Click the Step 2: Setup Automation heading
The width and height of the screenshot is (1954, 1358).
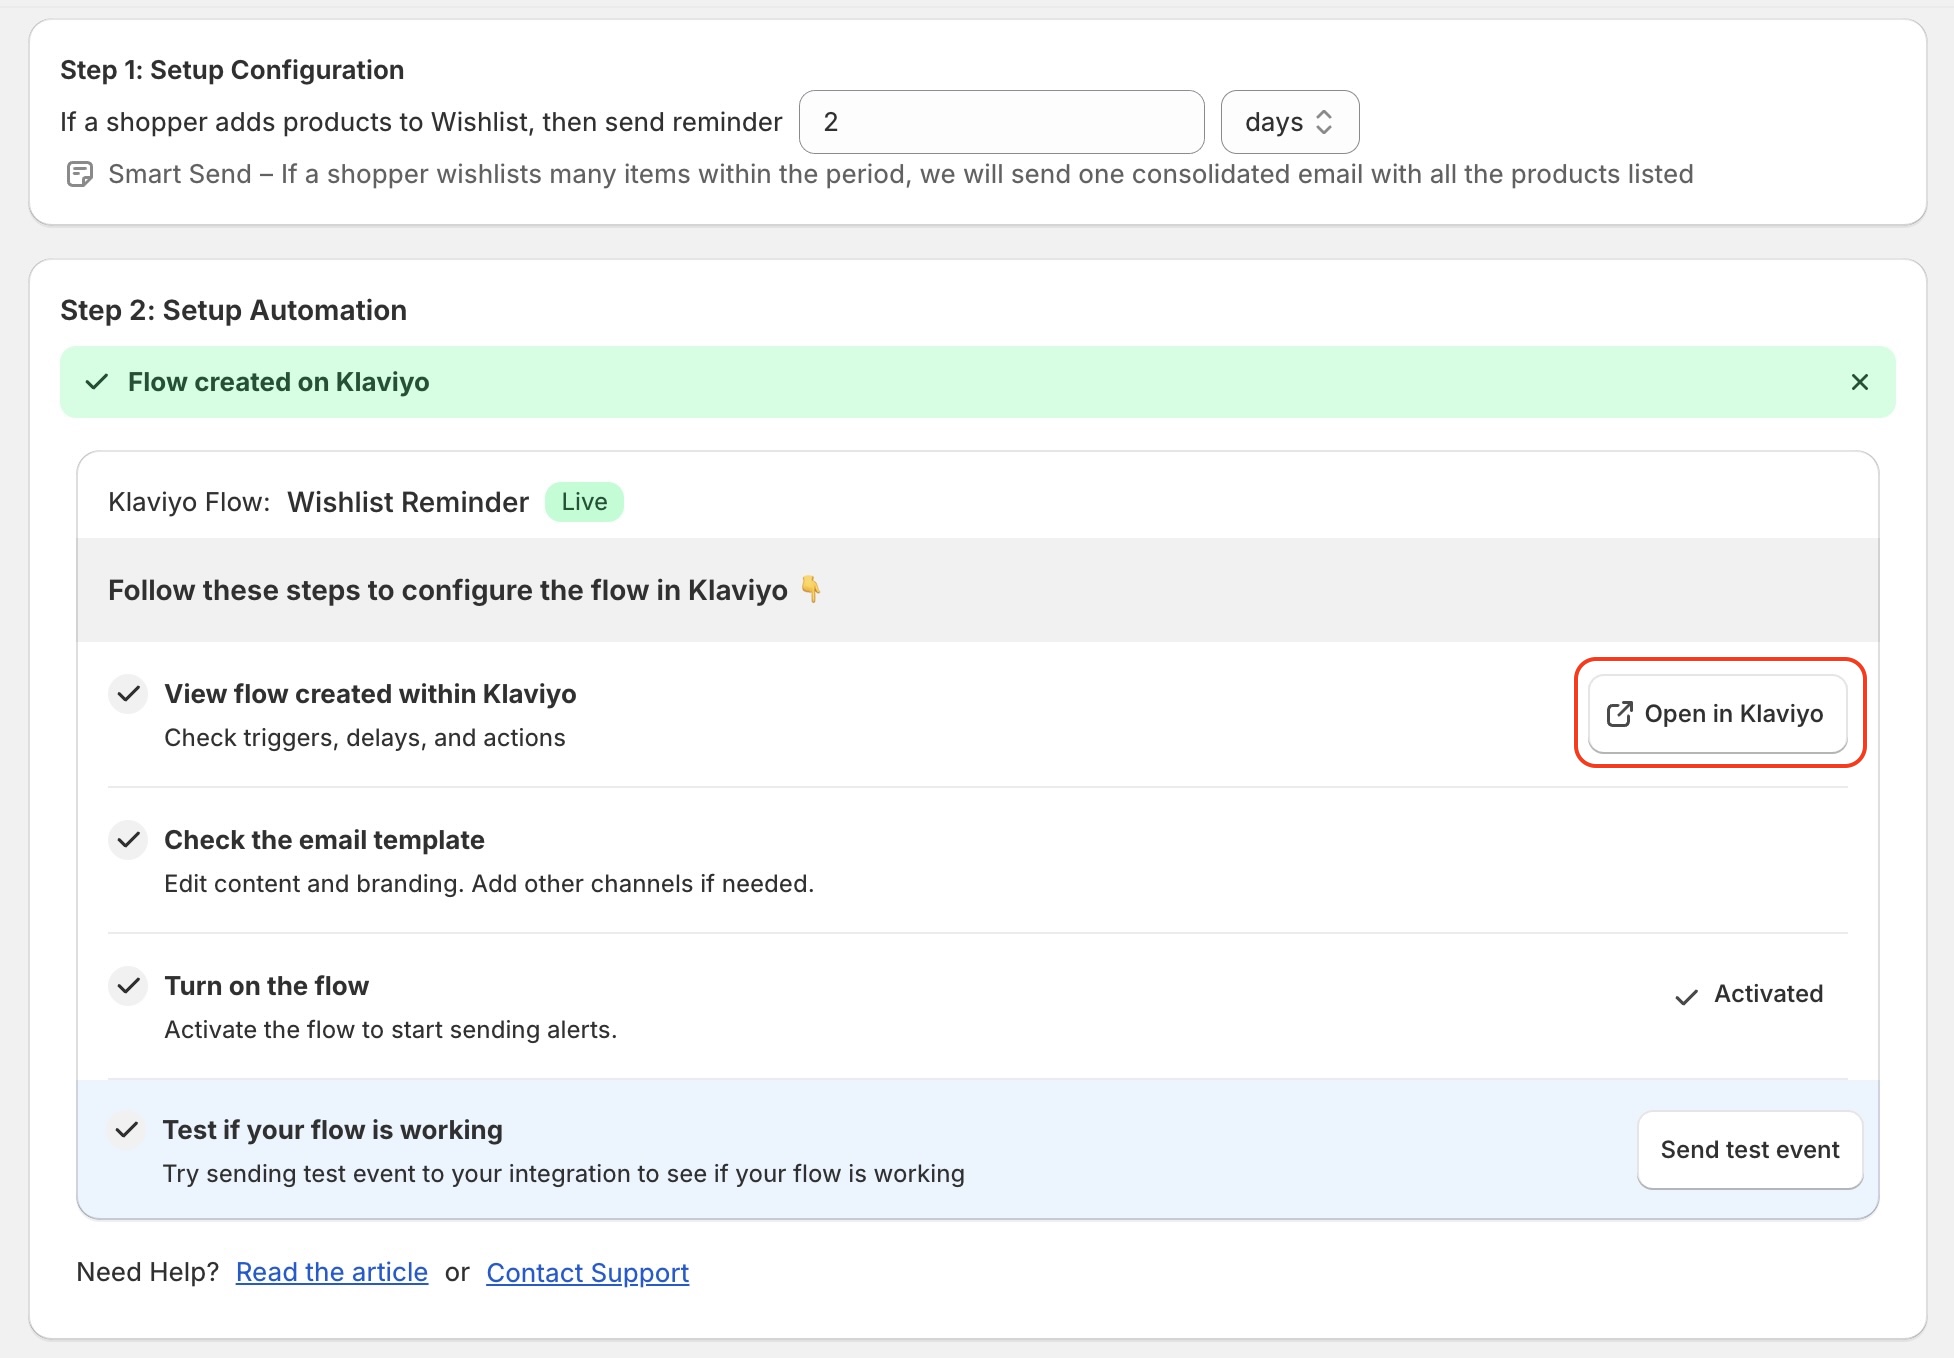[233, 310]
